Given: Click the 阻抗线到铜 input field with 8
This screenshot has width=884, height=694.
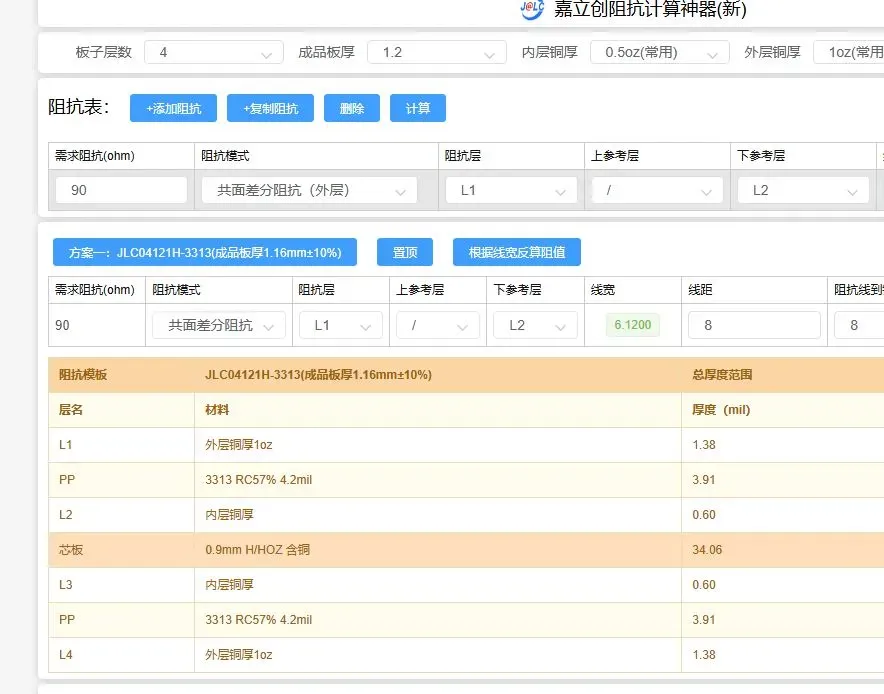Looking at the screenshot, I should (859, 325).
